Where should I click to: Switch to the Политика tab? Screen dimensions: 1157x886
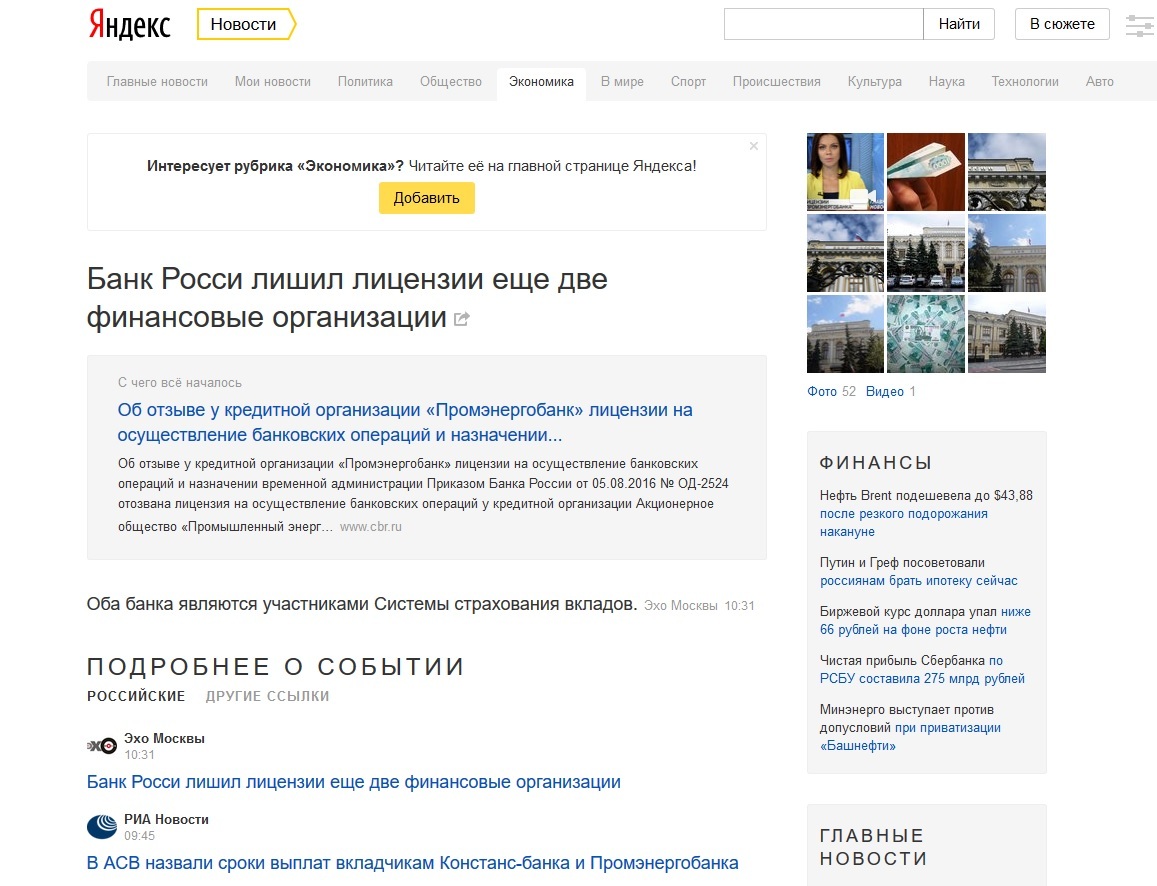365,82
